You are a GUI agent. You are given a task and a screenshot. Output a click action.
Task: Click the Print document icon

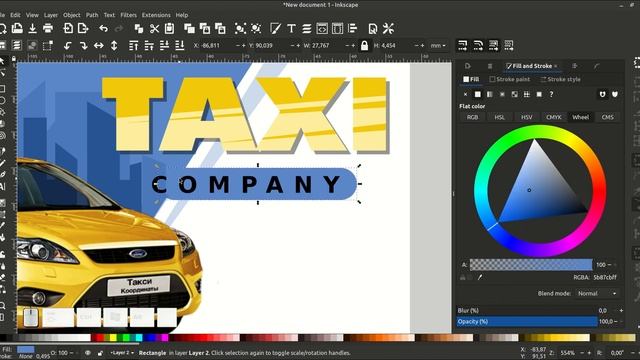[48, 28]
